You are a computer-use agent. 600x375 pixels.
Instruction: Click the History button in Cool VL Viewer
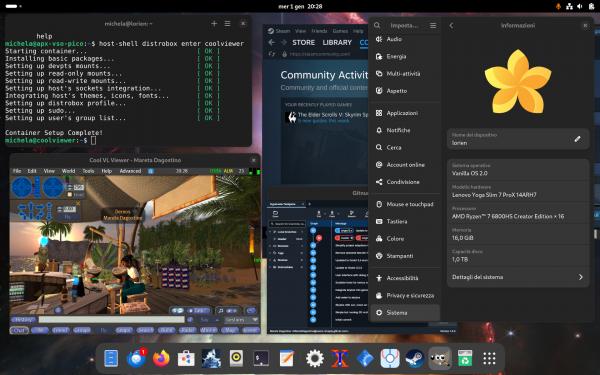(23, 320)
